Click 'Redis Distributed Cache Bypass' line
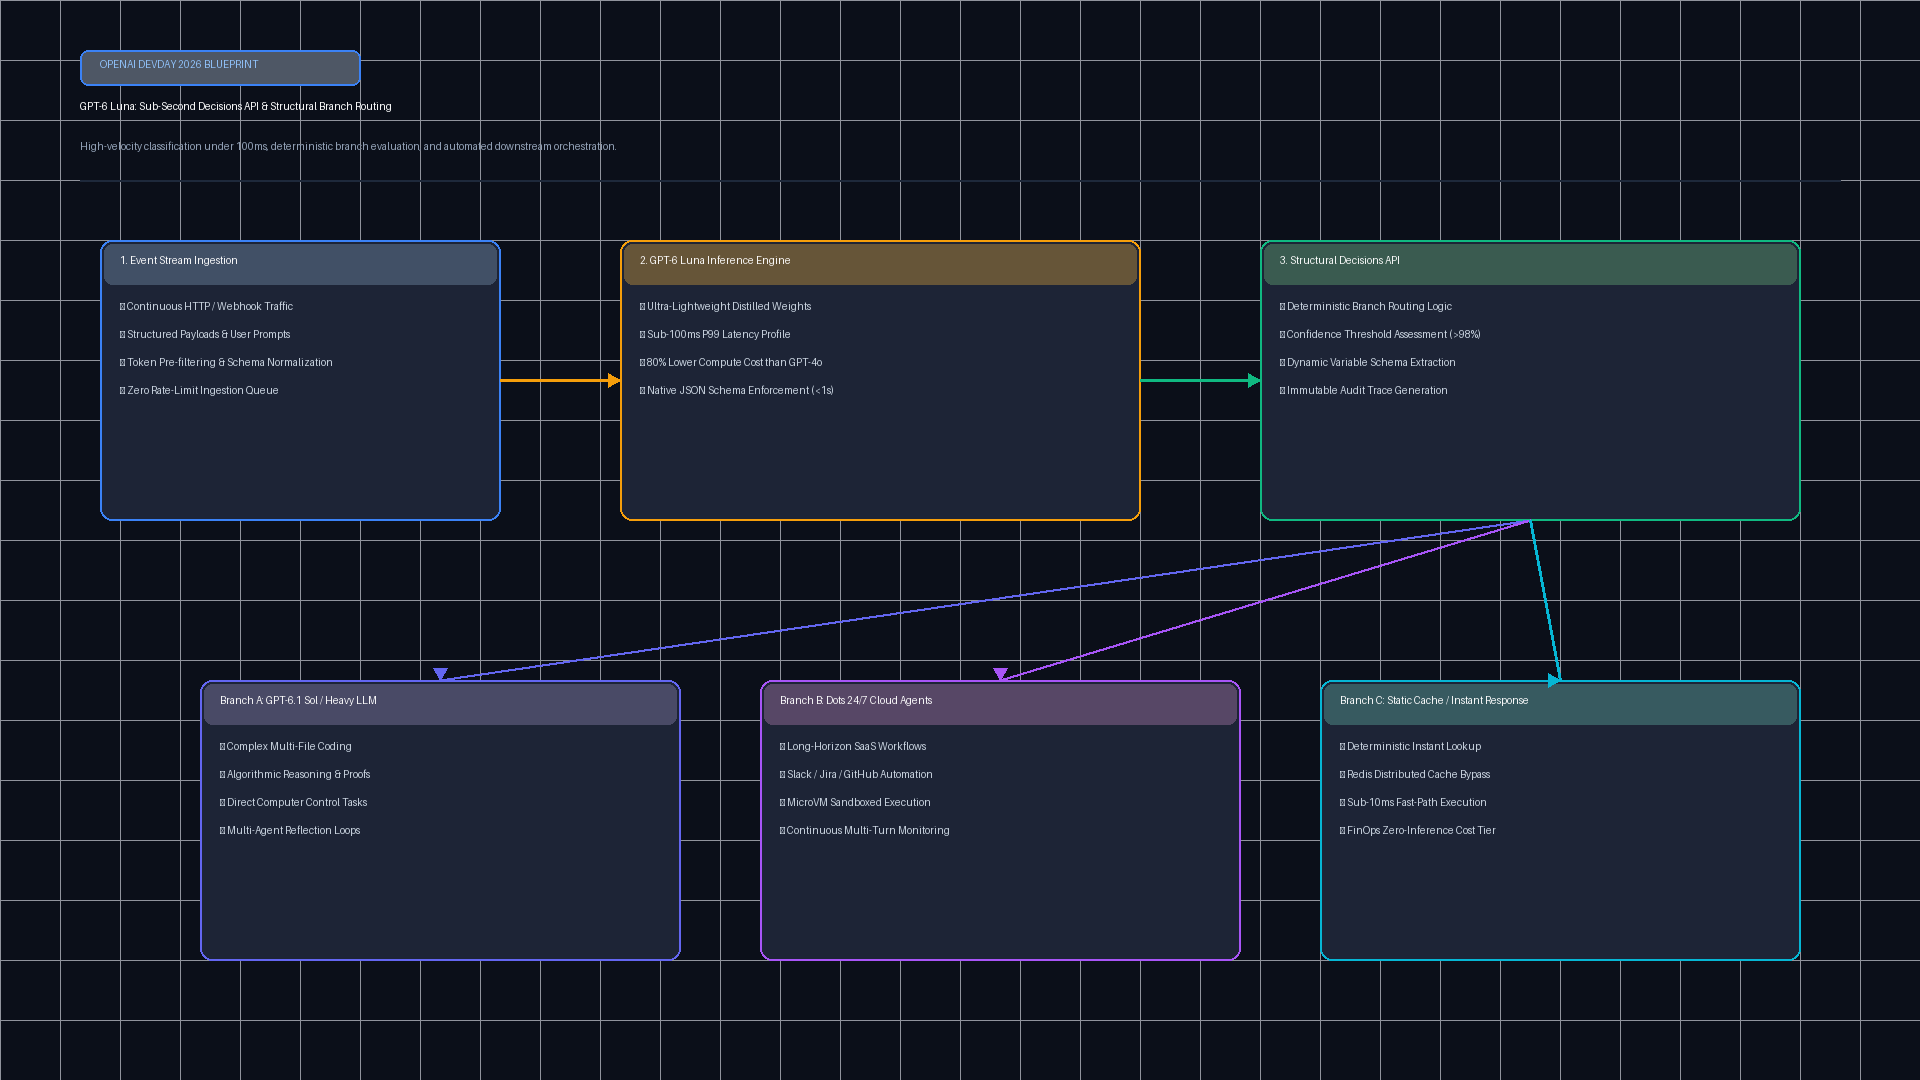 coord(1415,775)
